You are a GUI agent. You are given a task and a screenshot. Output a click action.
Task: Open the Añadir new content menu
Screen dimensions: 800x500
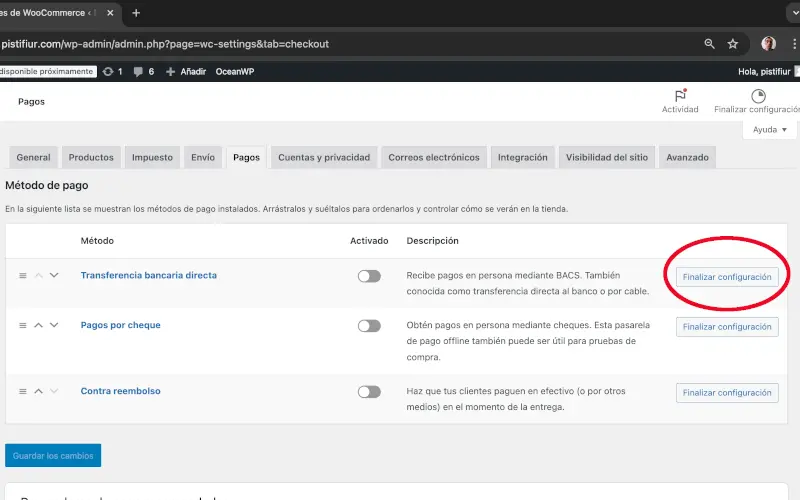click(x=185, y=72)
